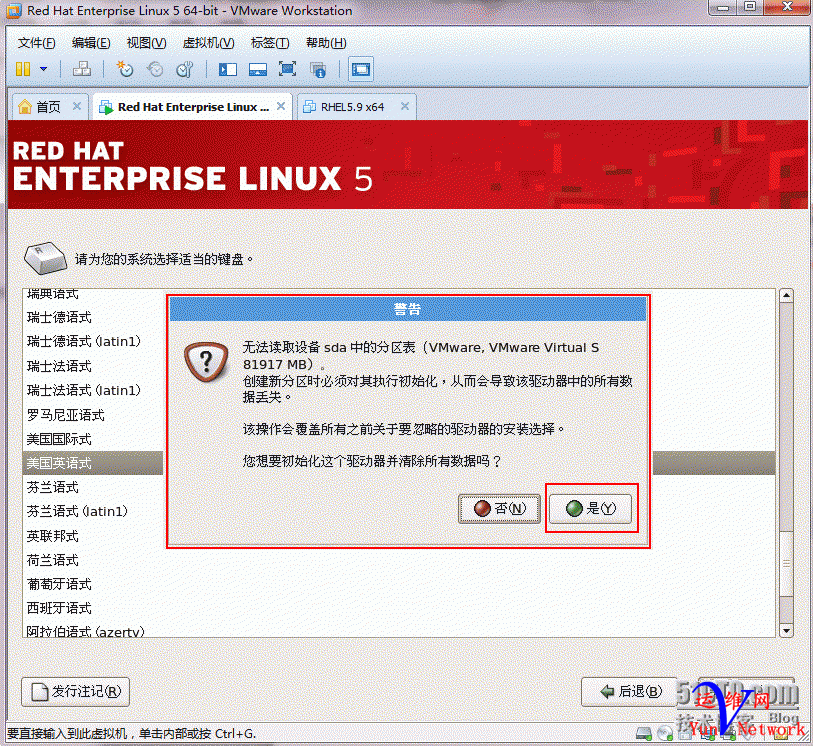The width and height of the screenshot is (813, 746).
Task: Send Ctrl+Alt+Del using the toolbar icon
Action: pos(81,69)
